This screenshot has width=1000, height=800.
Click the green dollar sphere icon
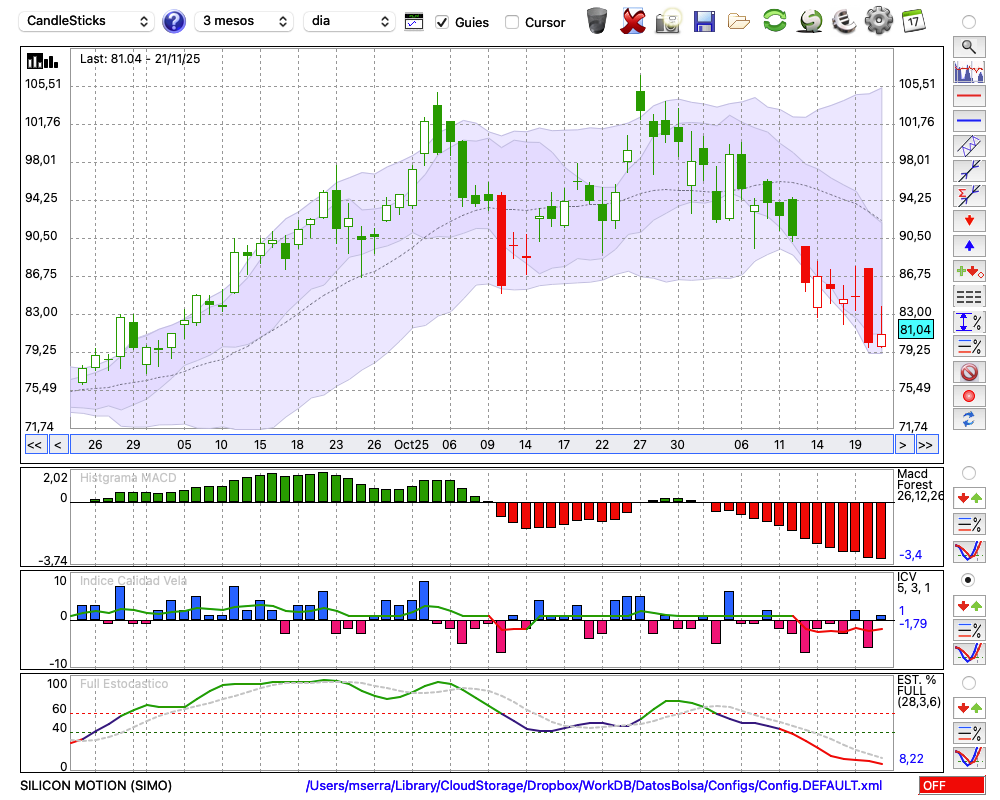(810, 20)
